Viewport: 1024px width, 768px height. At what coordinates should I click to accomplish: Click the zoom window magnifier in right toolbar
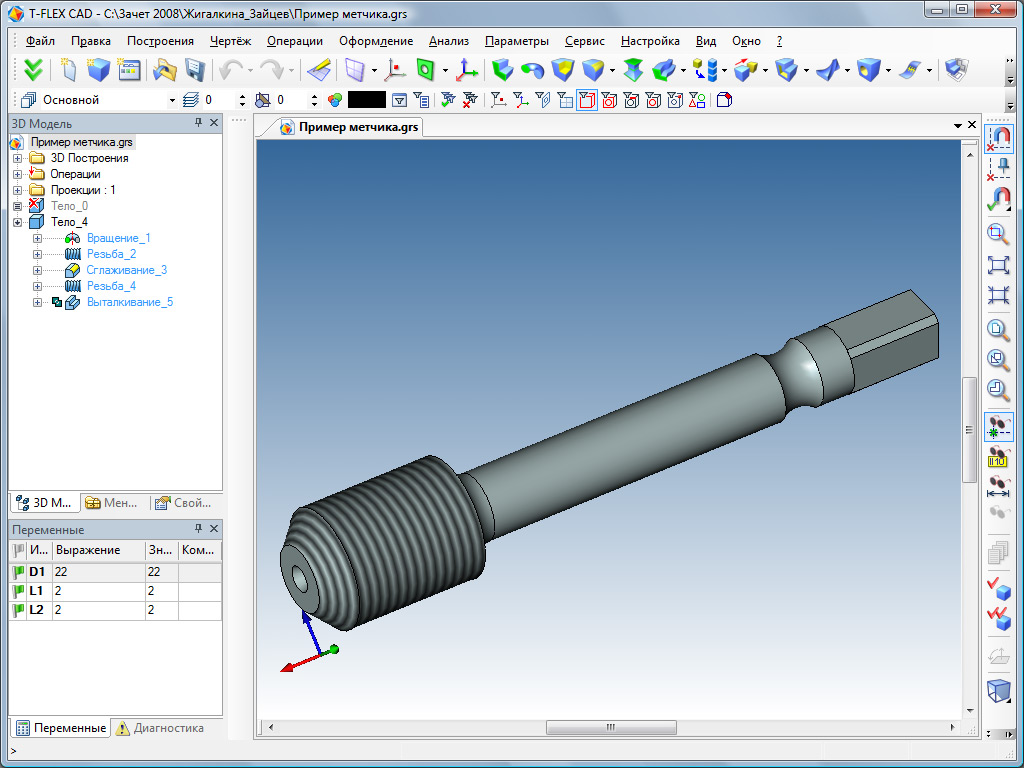(x=998, y=233)
